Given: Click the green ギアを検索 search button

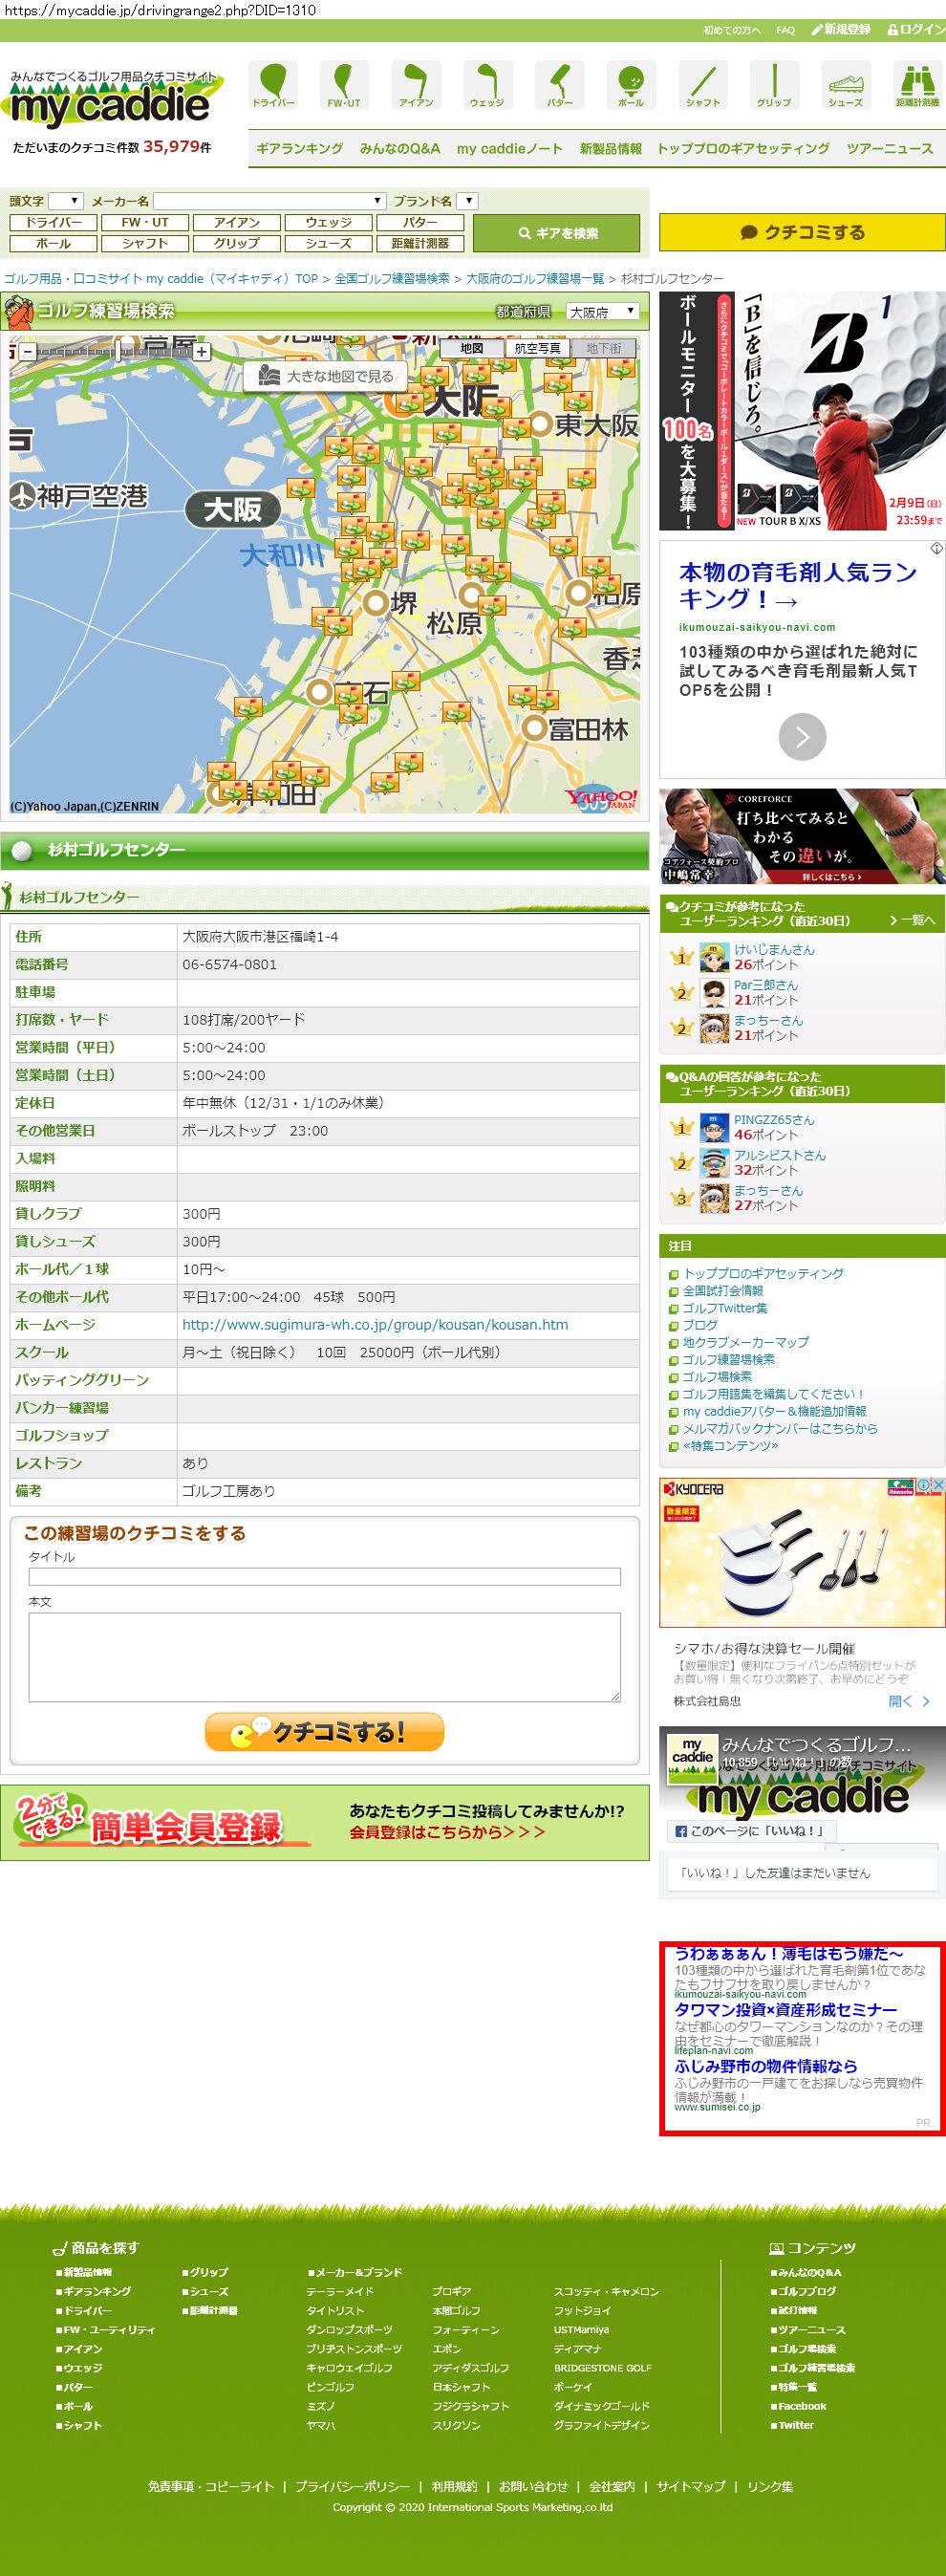Looking at the screenshot, I should (556, 233).
